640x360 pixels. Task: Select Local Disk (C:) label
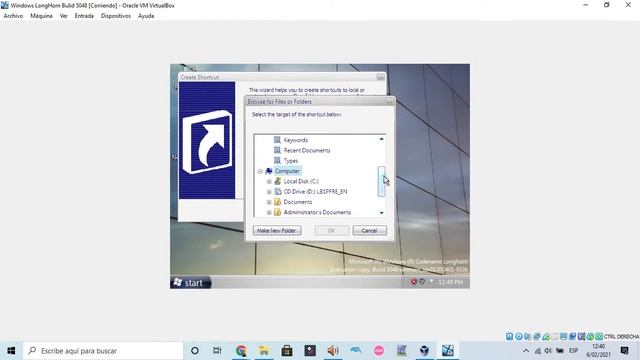pyautogui.click(x=301, y=181)
